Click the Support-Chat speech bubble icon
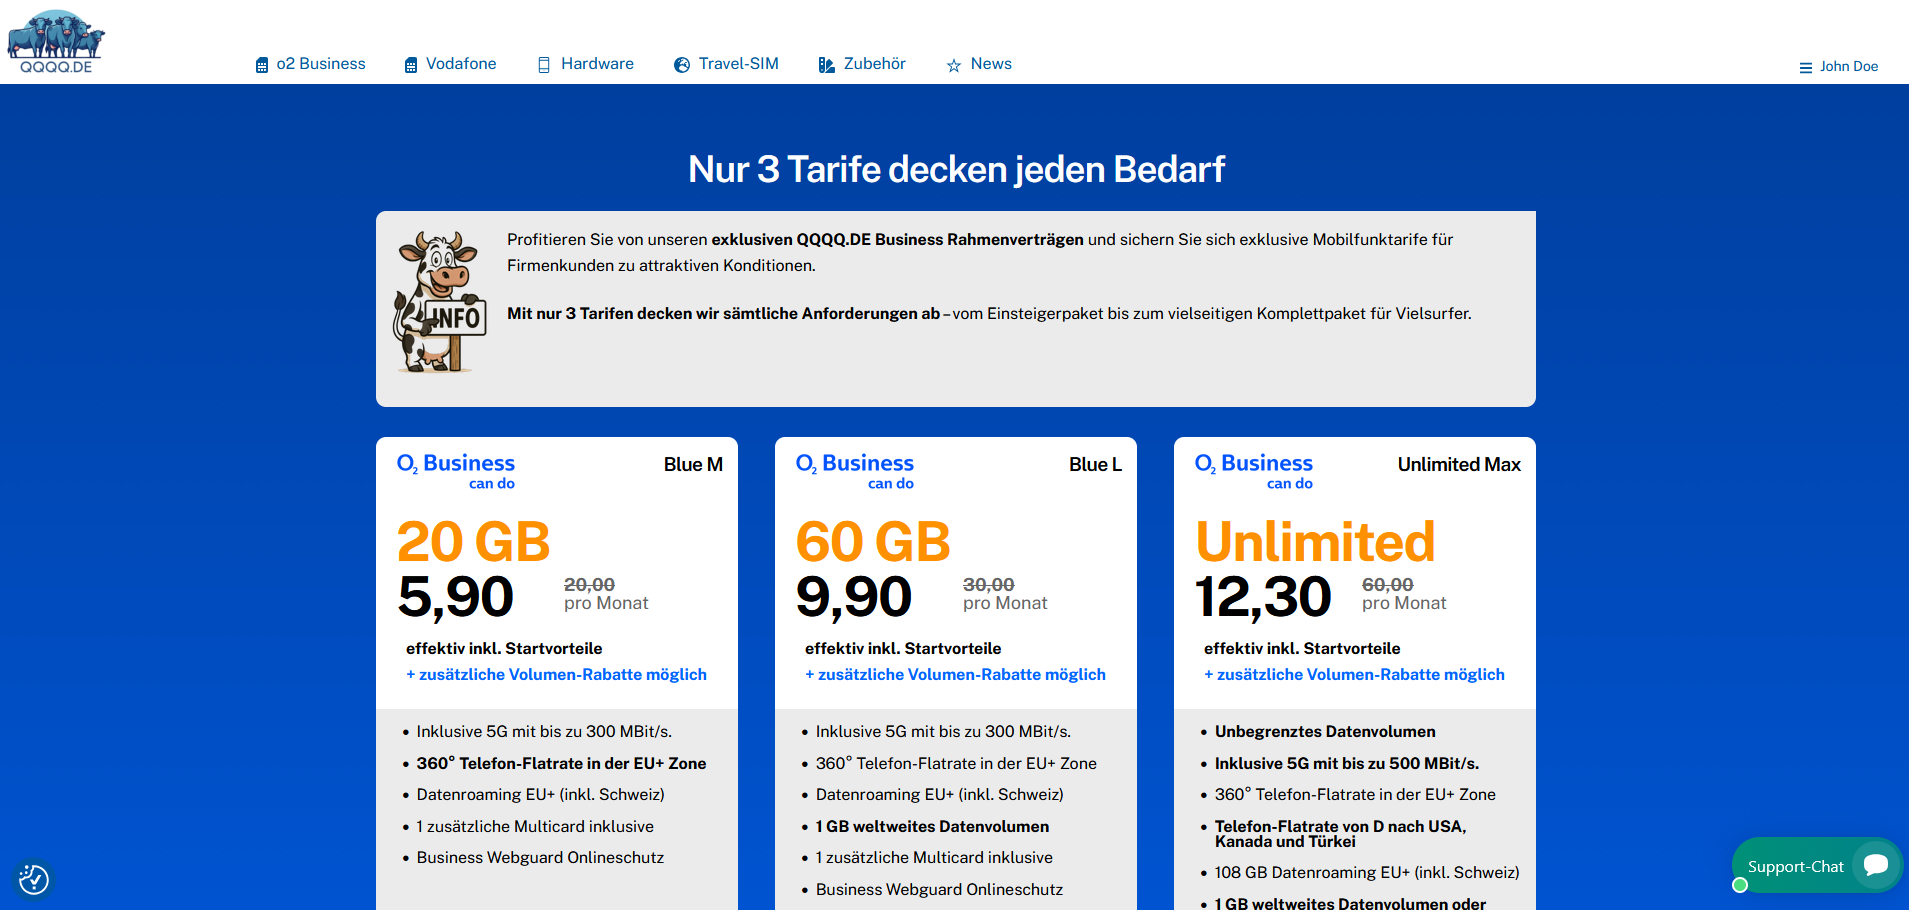The image size is (1909, 910). coord(1875,865)
